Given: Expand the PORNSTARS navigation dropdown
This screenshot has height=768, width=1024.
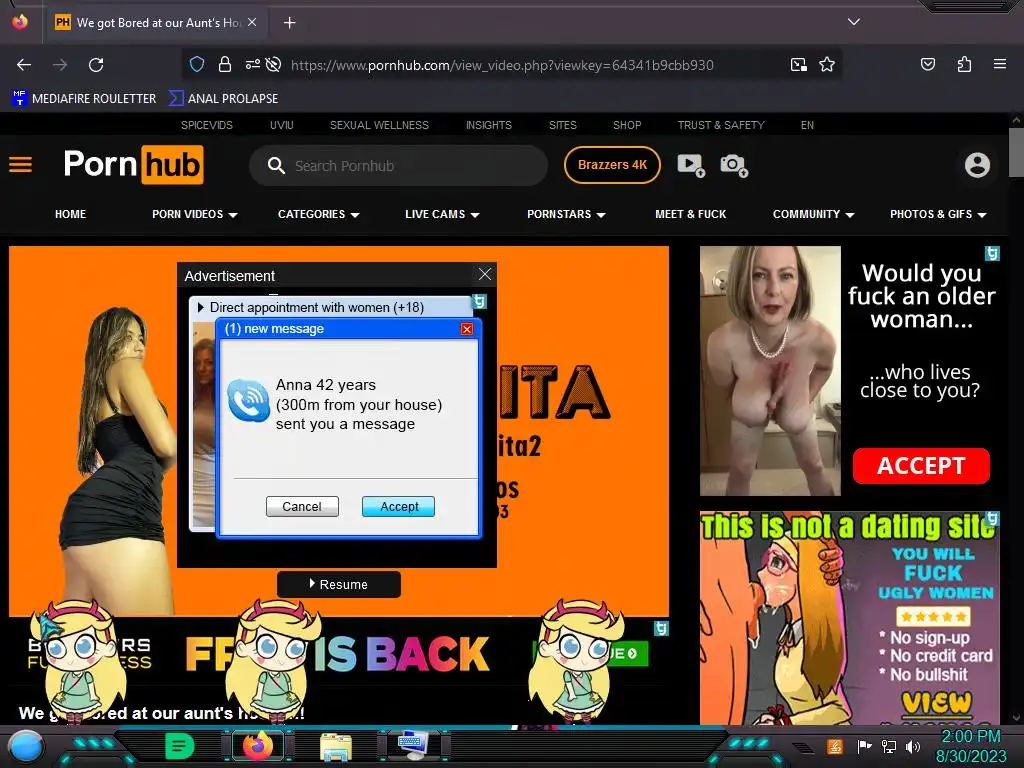Looking at the screenshot, I should pos(566,214).
